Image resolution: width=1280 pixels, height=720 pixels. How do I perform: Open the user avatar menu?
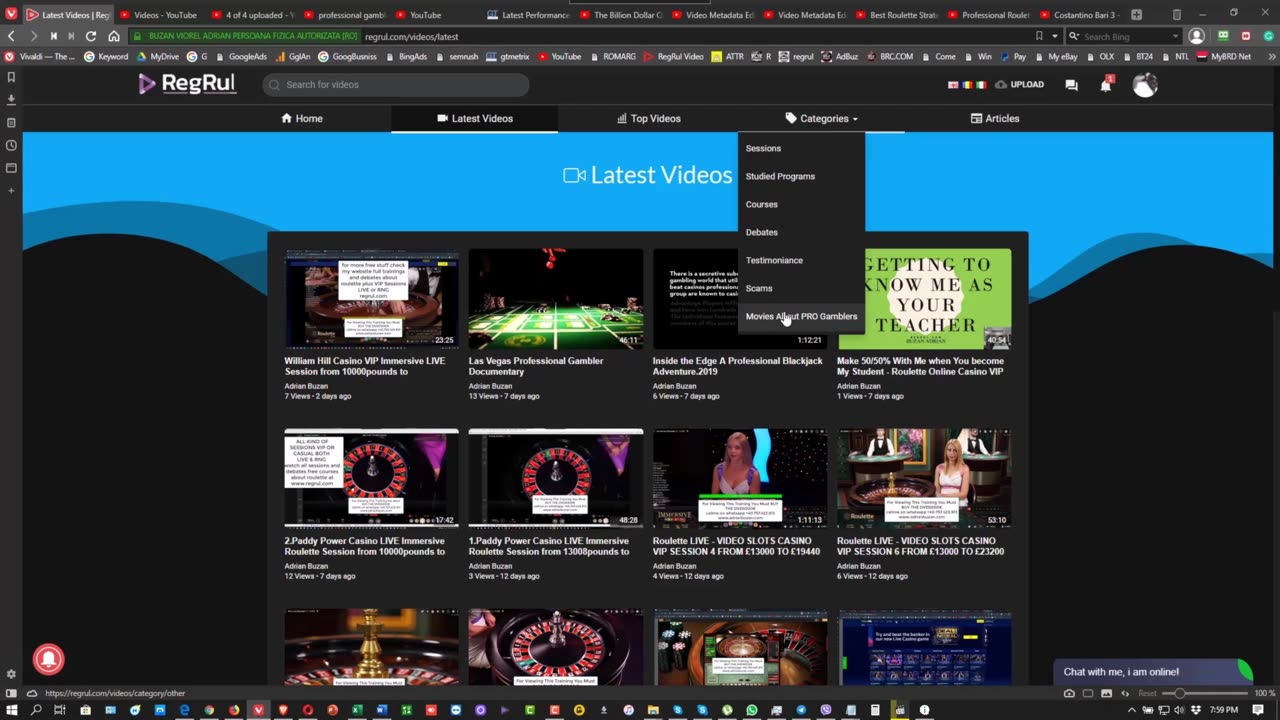click(1144, 85)
